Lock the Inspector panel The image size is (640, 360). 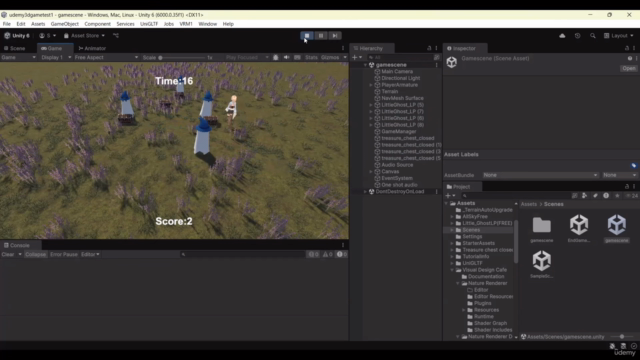[x=627, y=48]
